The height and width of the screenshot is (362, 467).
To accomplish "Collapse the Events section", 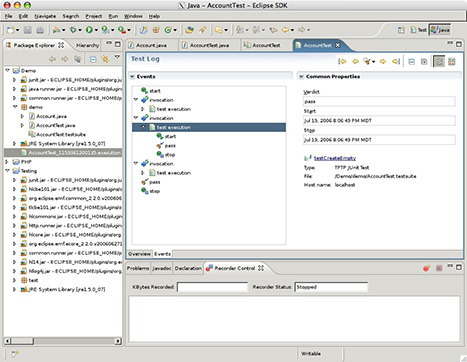I will (132, 77).
